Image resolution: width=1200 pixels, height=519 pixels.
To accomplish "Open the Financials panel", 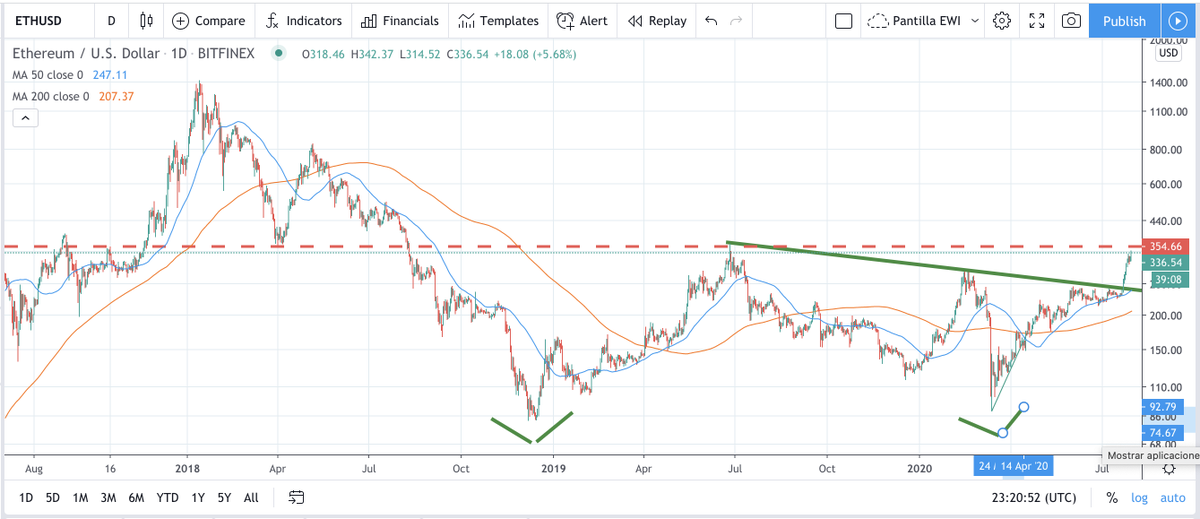I will [x=399, y=20].
